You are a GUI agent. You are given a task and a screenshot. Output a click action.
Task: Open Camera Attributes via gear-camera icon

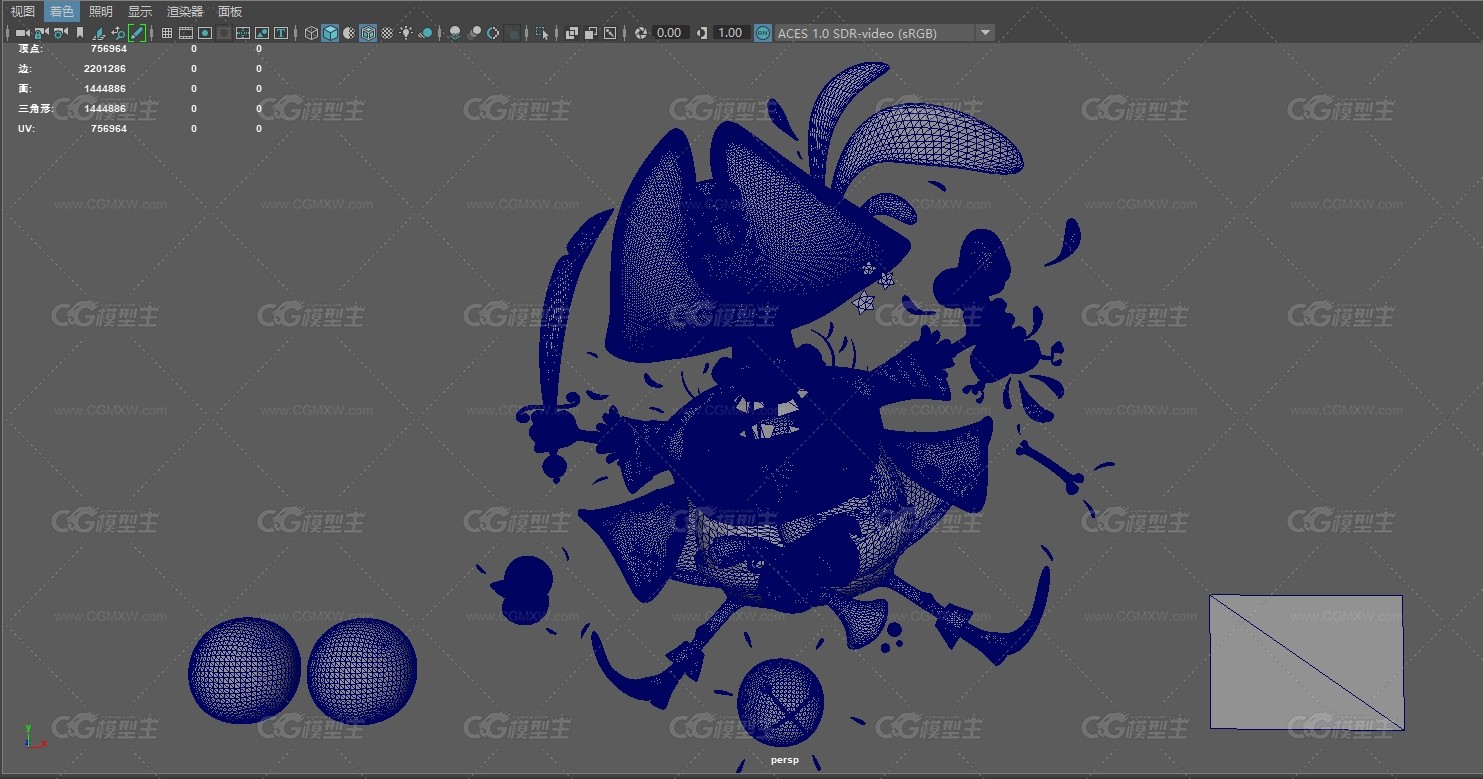(60, 33)
